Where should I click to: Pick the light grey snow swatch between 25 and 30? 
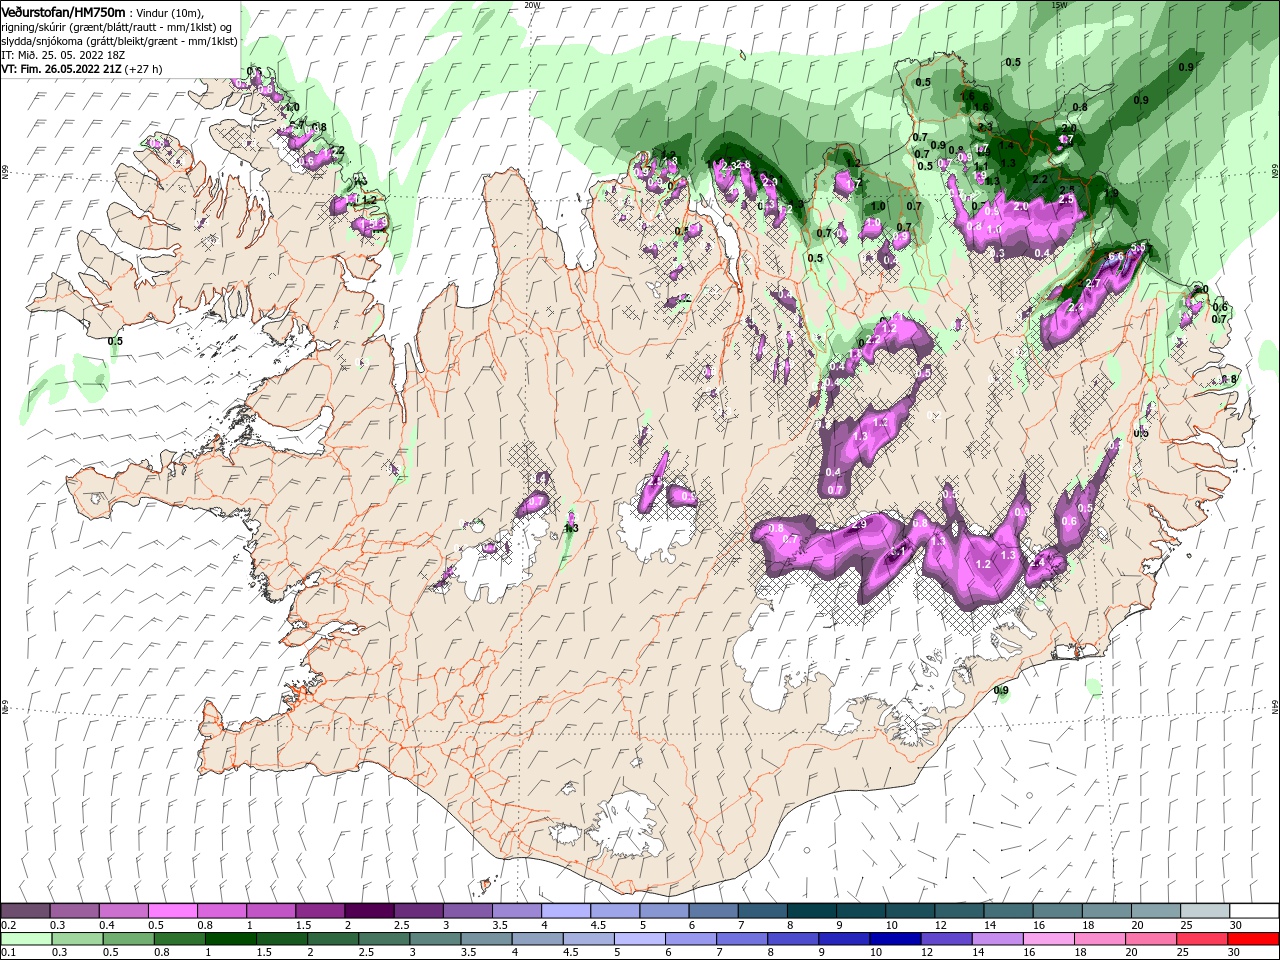(x=1206, y=911)
